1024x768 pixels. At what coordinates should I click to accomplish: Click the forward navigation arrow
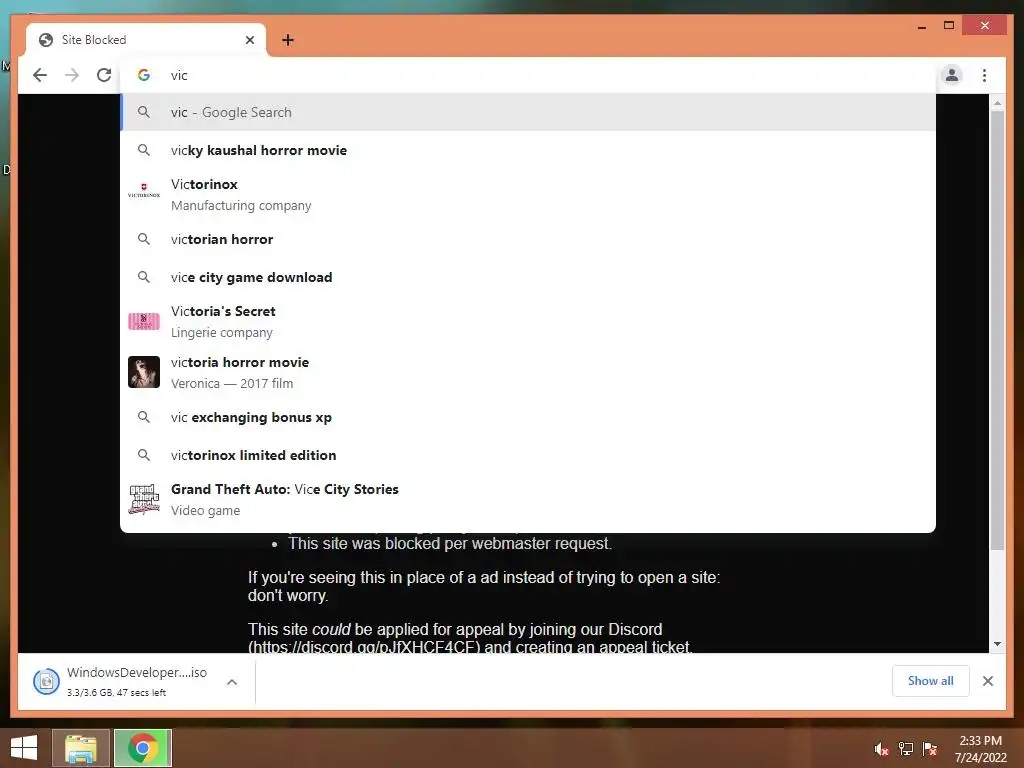[x=72, y=75]
